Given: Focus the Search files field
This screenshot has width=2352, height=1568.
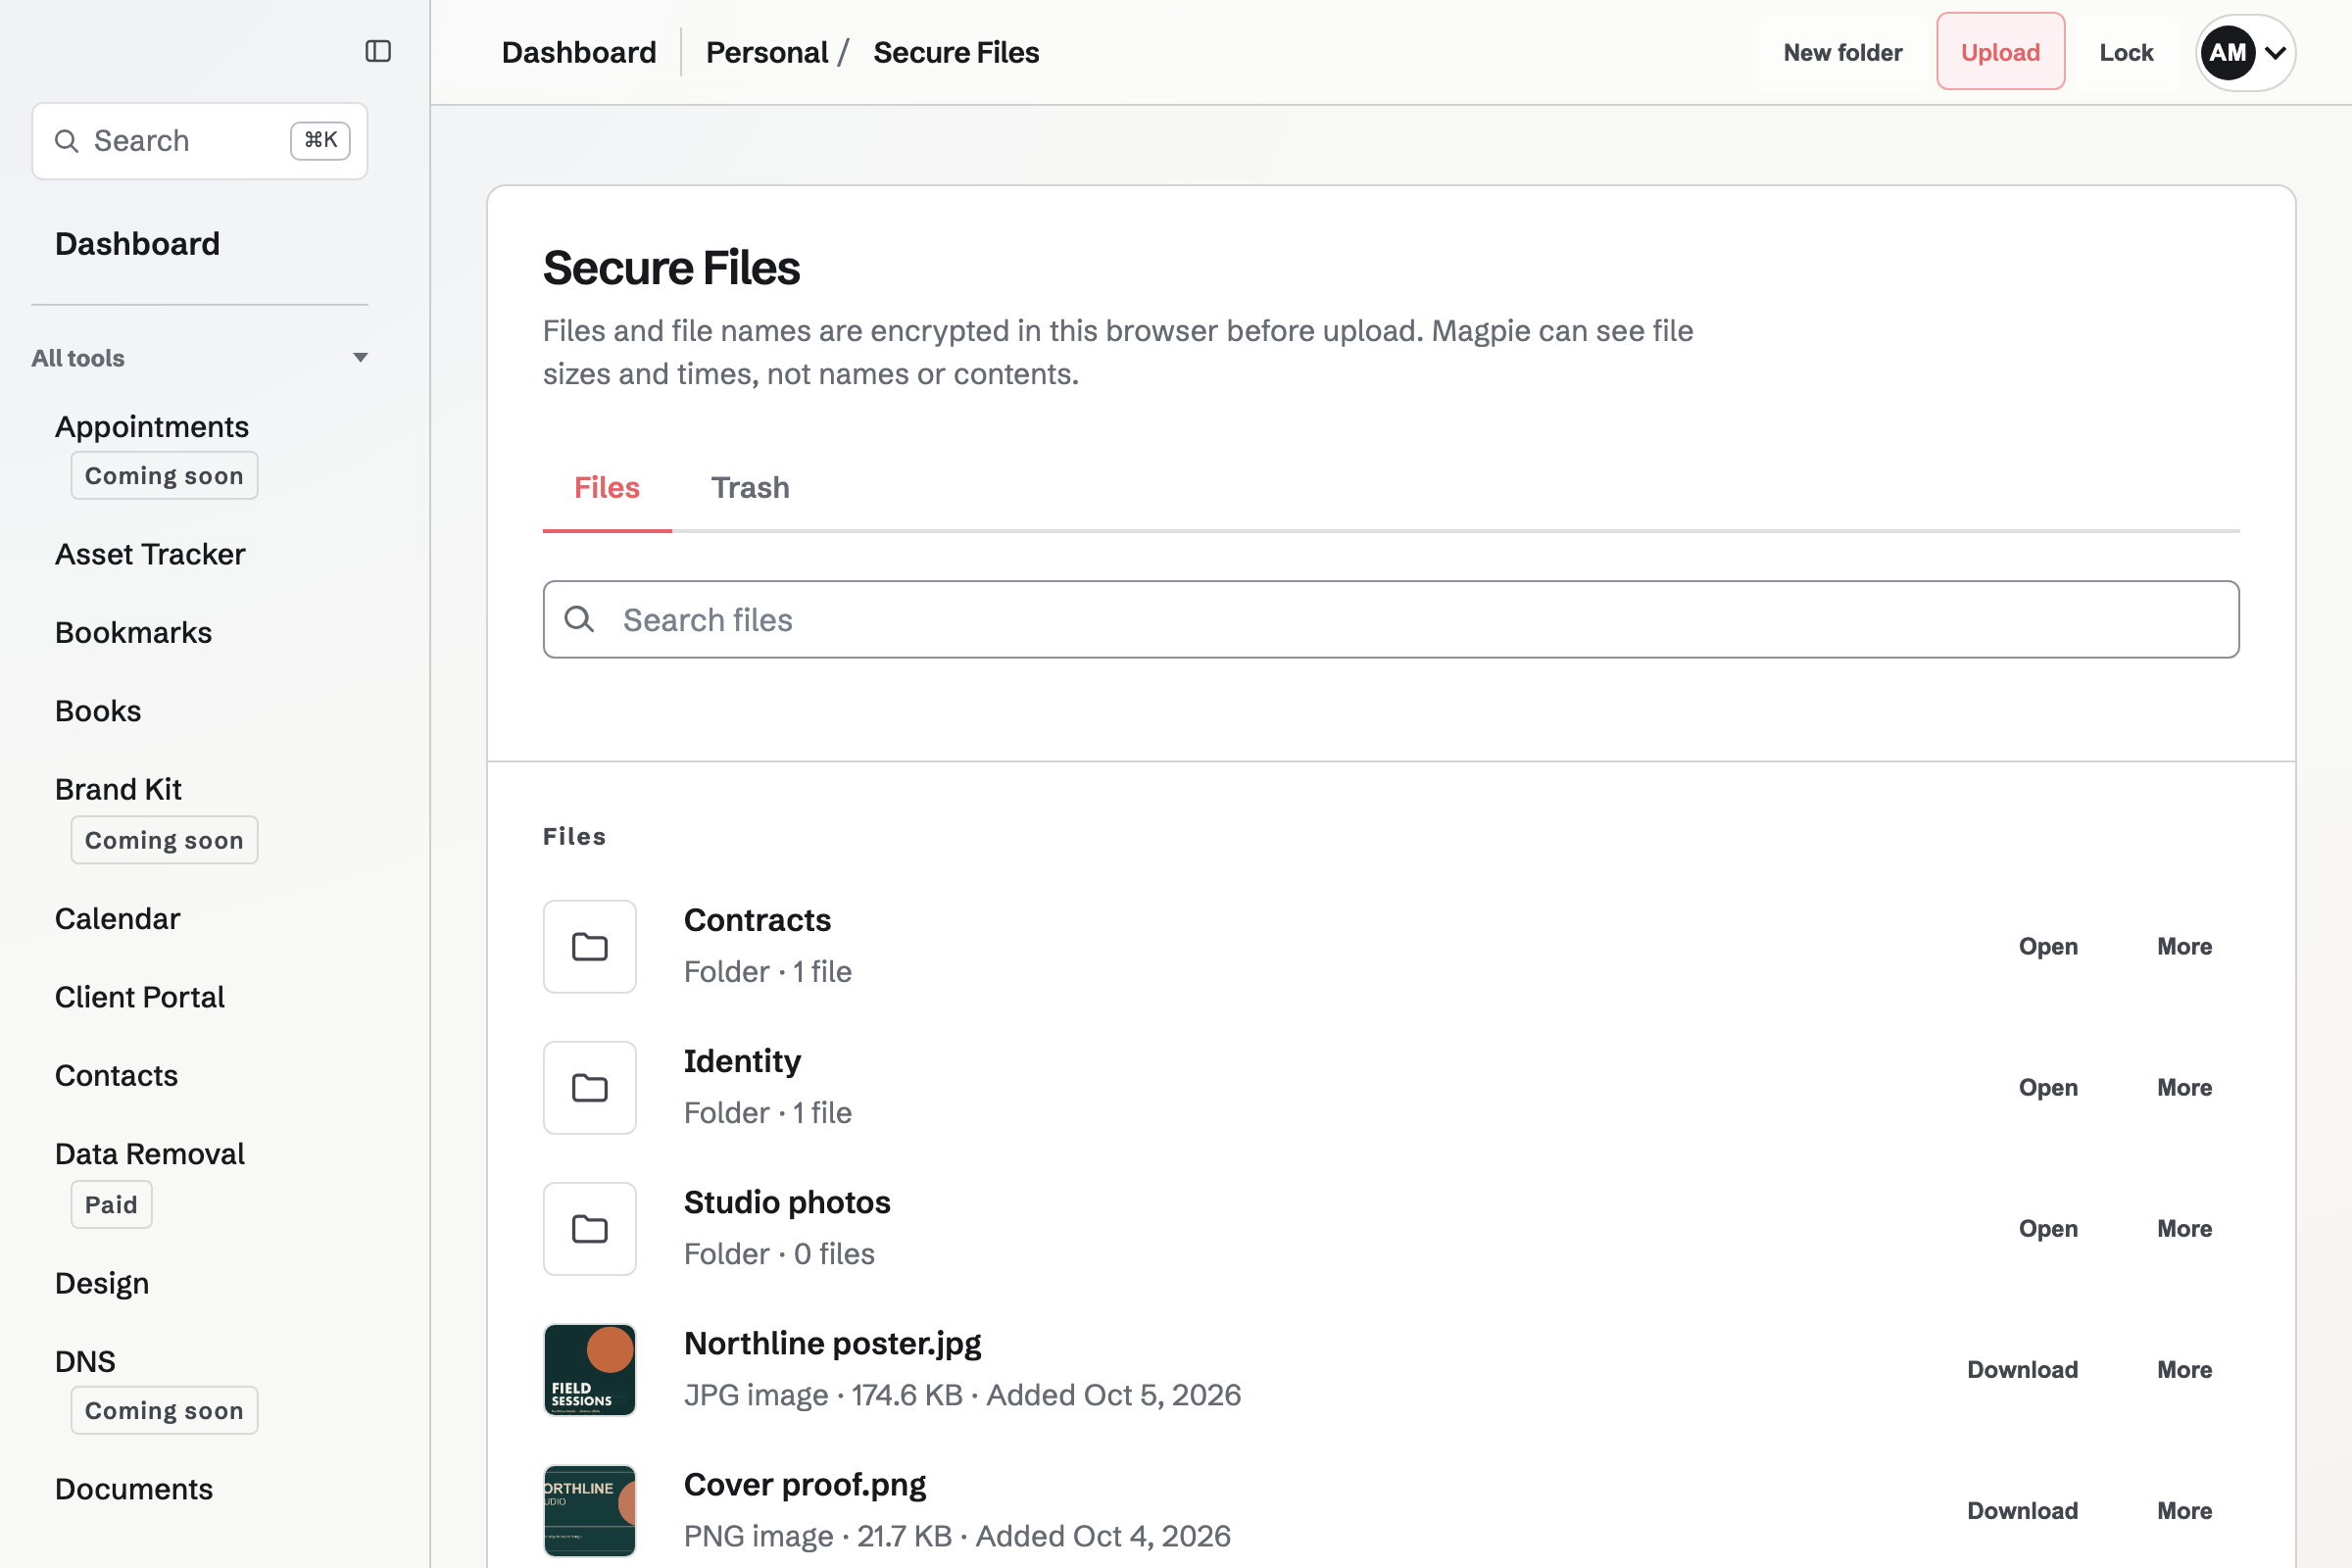Looking at the screenshot, I should click(1390, 619).
